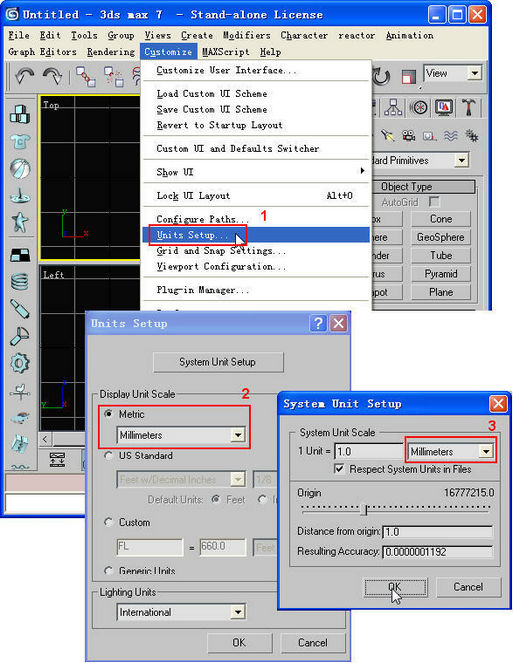
Task: Toggle the AutoGrid checkbox
Action: 433,202
